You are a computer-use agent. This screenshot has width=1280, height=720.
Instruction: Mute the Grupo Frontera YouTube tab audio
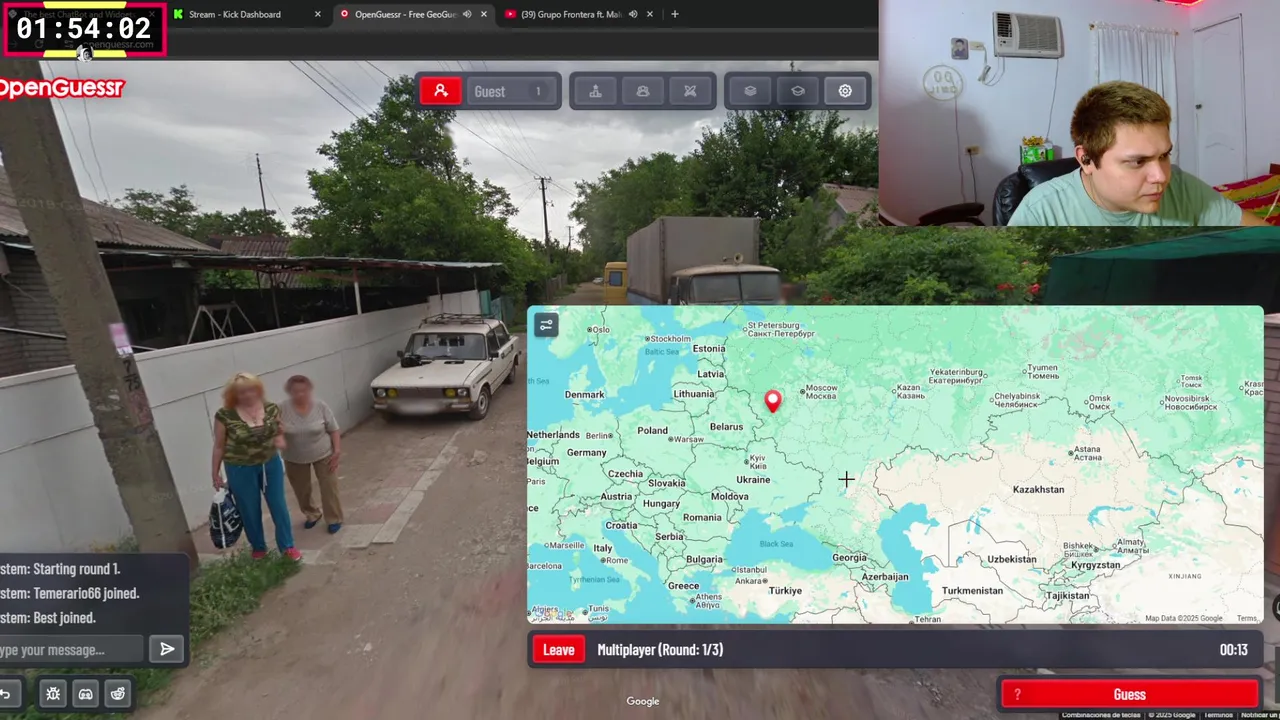[x=633, y=14]
